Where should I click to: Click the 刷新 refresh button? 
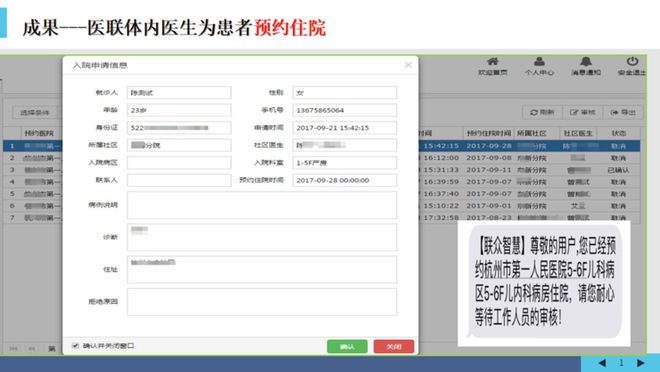[542, 112]
